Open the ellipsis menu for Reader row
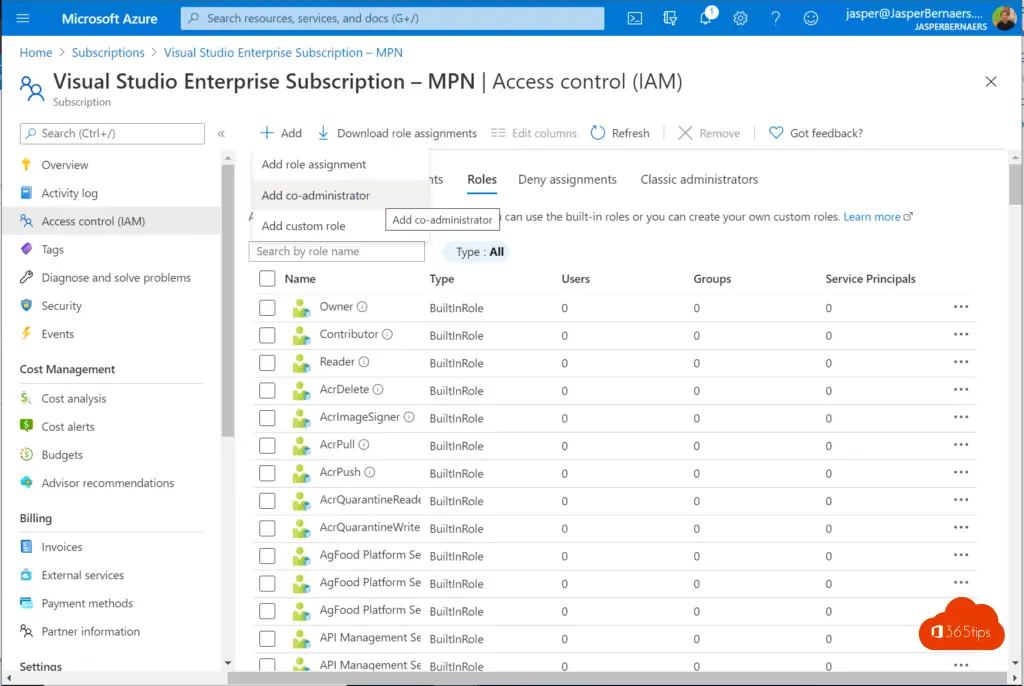Viewport: 1024px width, 686px height. pyautogui.click(x=961, y=362)
